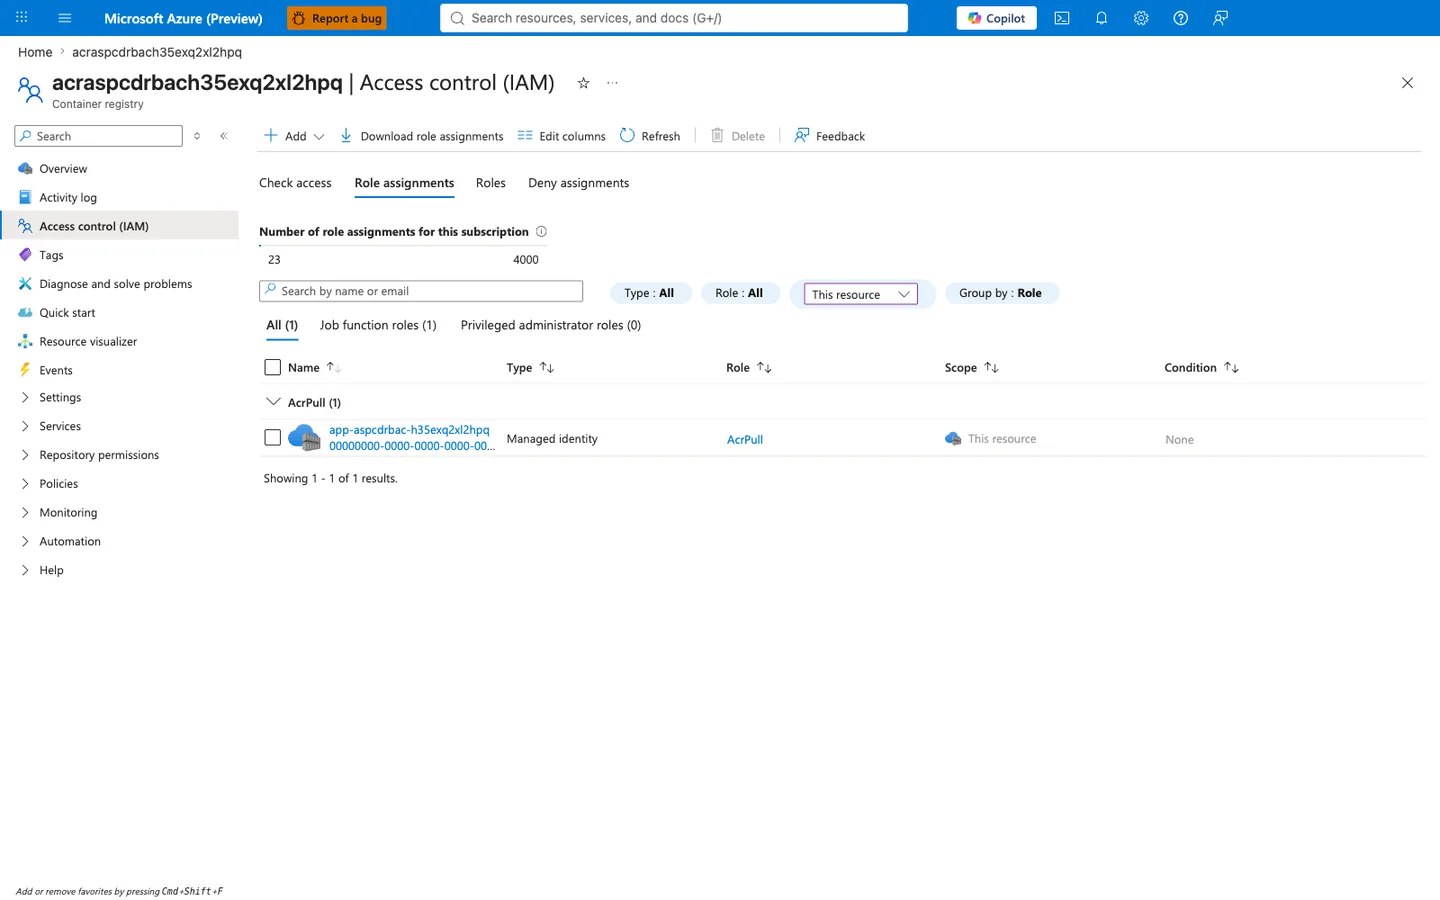Open the Role : All filter
The height and width of the screenshot is (900, 1440).
pos(739,293)
